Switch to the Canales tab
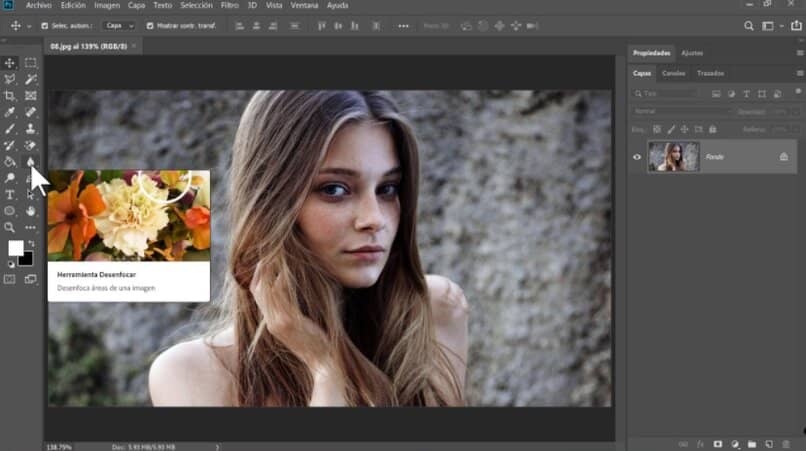The height and width of the screenshot is (451, 806). pos(673,74)
